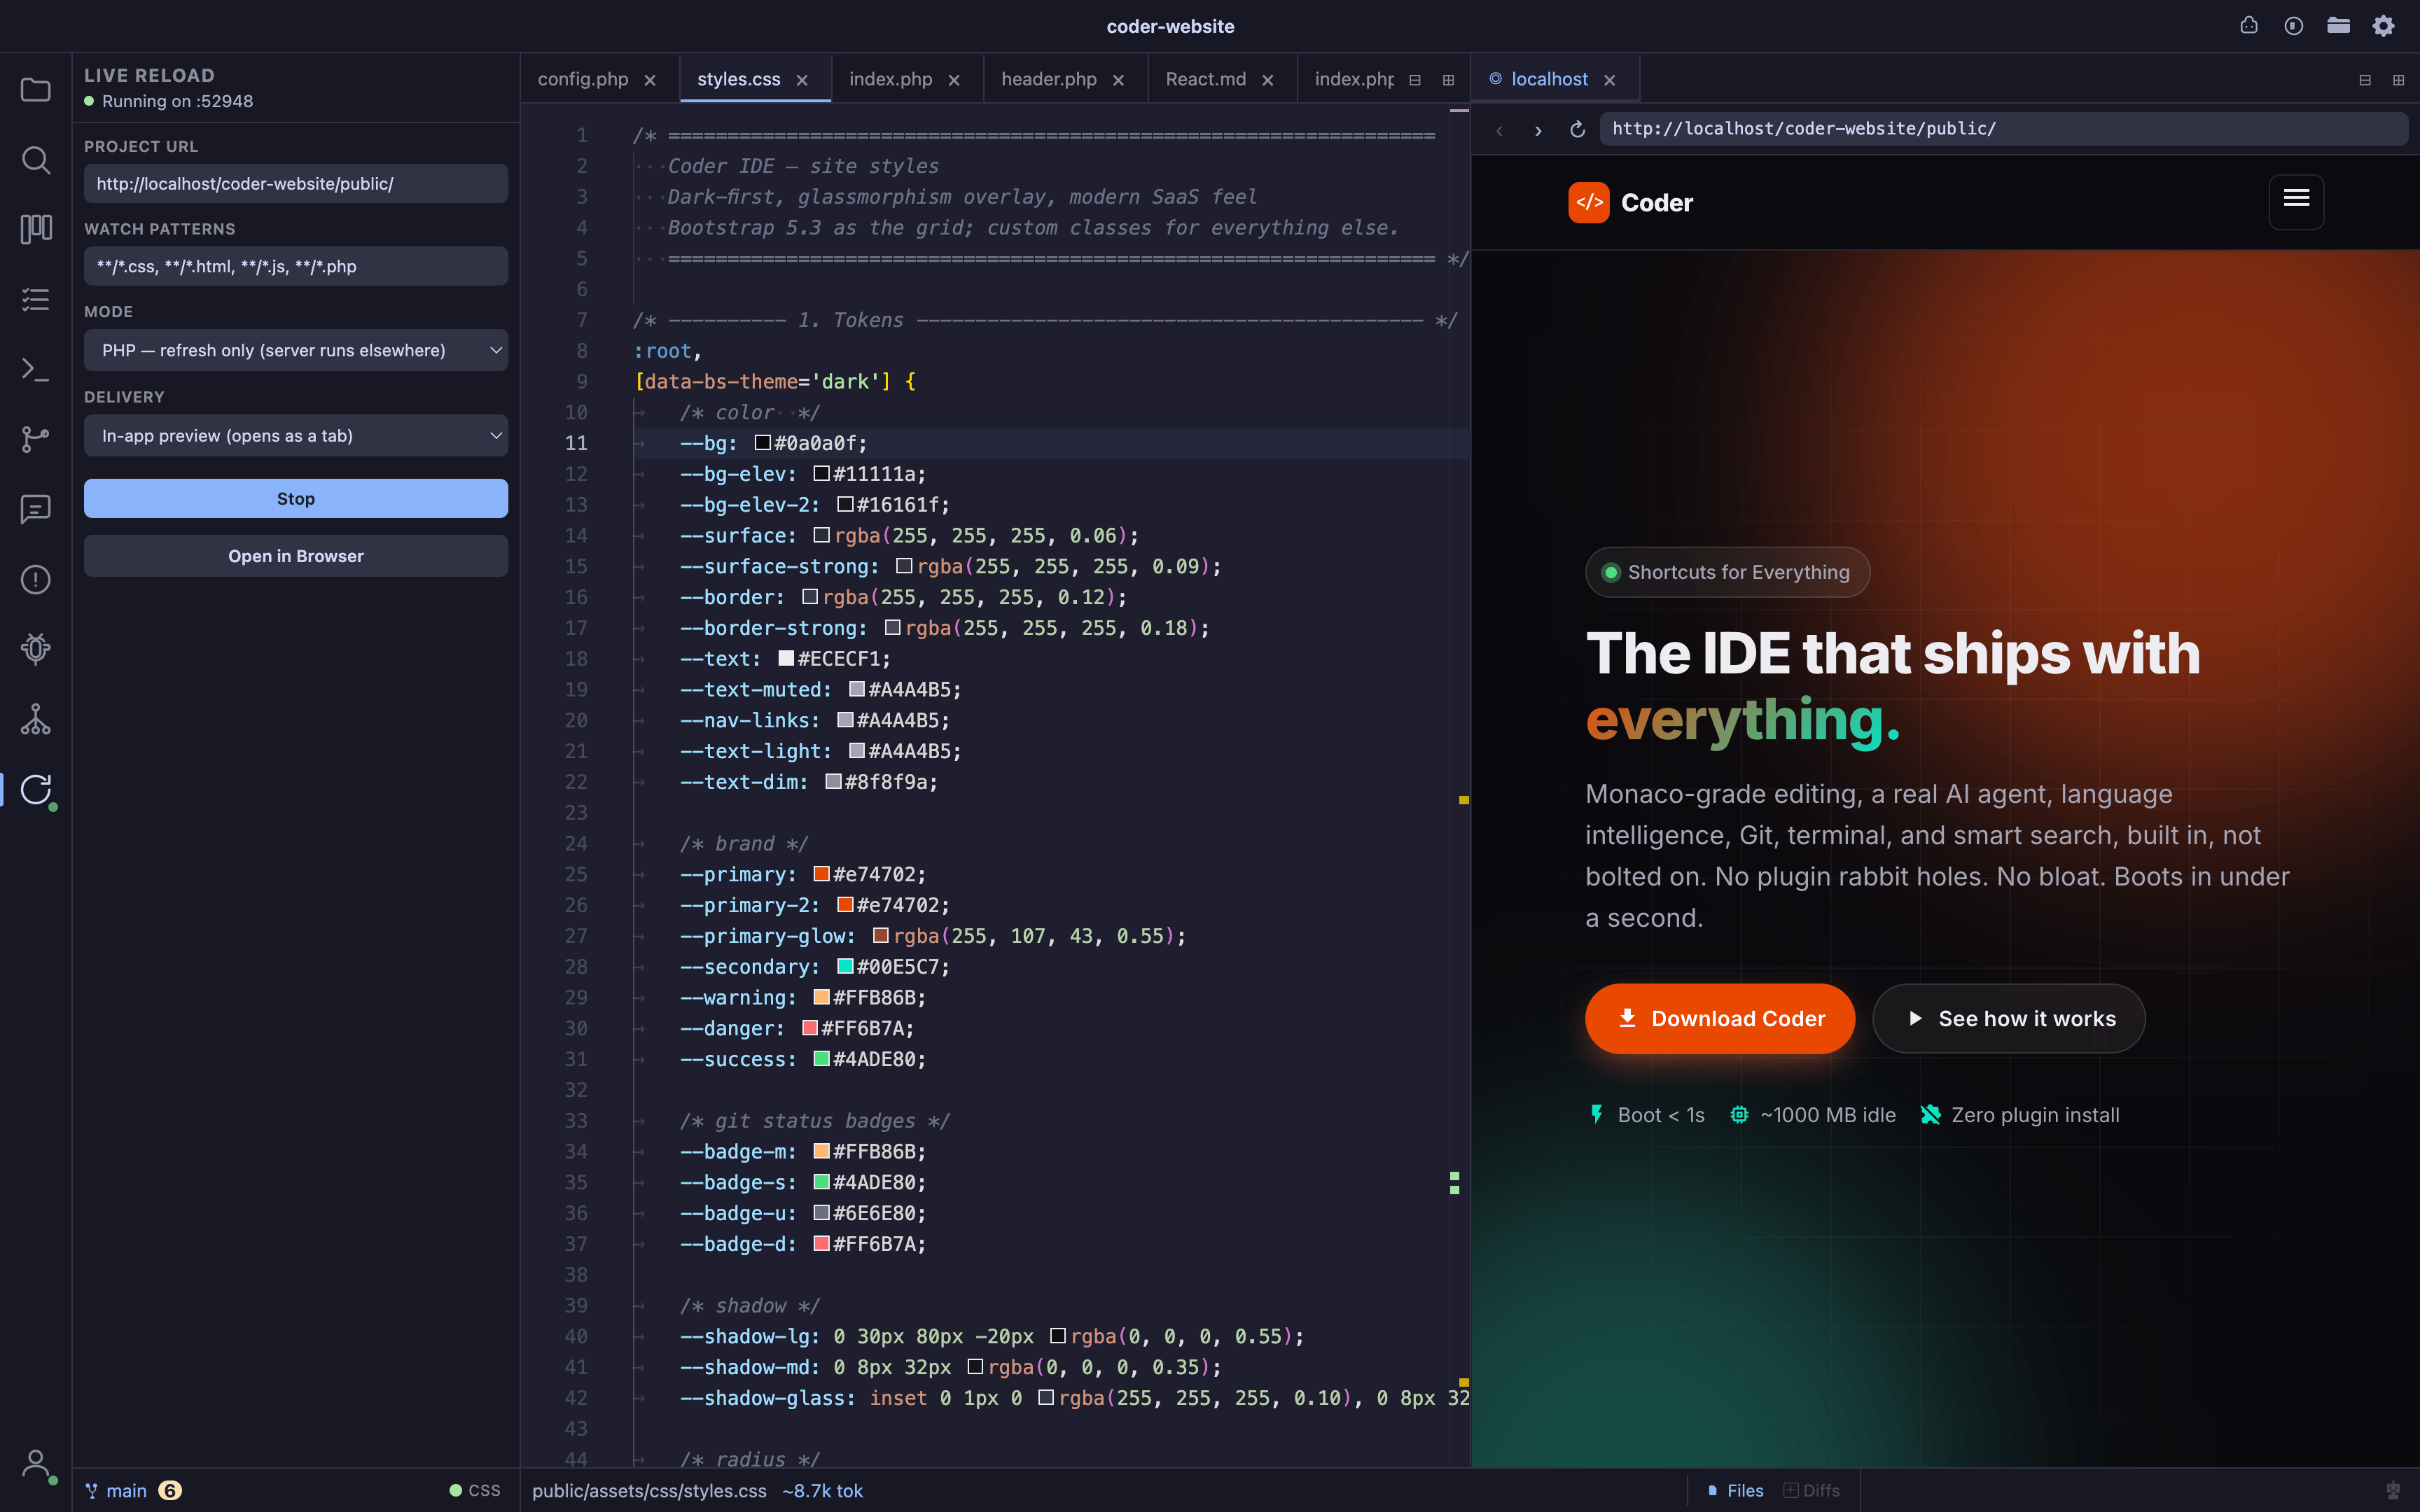Viewport: 2420px width, 1512px height.
Task: Click the Shortcuts for Everything badge
Action: [1727, 572]
